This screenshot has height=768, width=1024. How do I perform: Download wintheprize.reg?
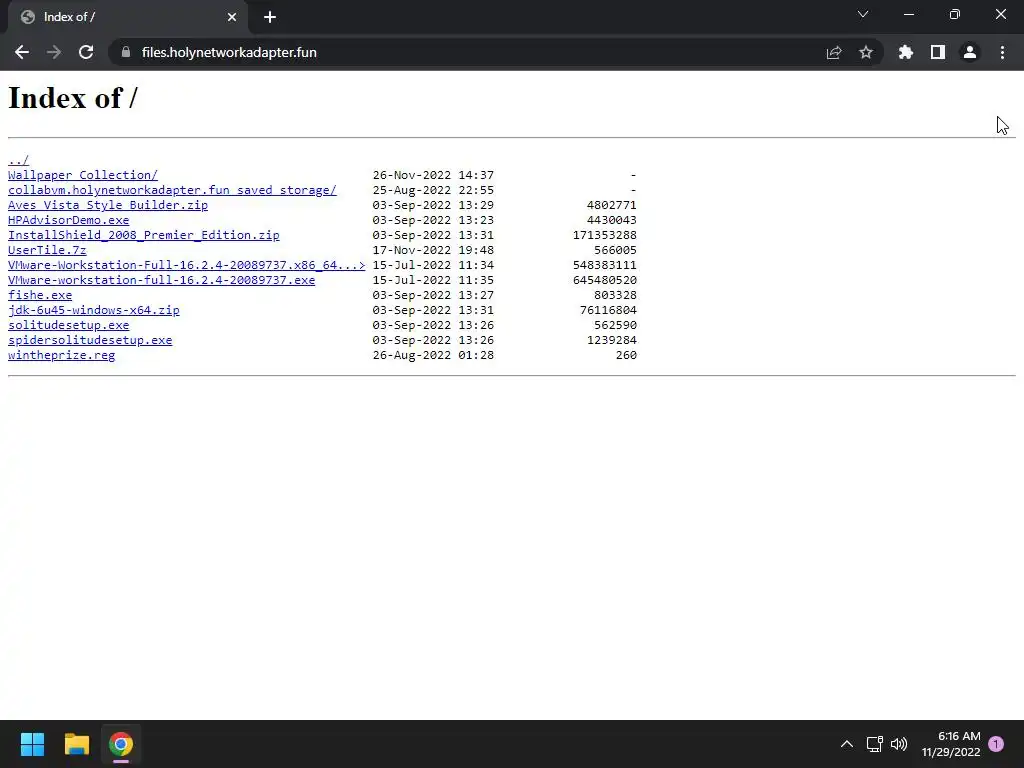tap(61, 355)
